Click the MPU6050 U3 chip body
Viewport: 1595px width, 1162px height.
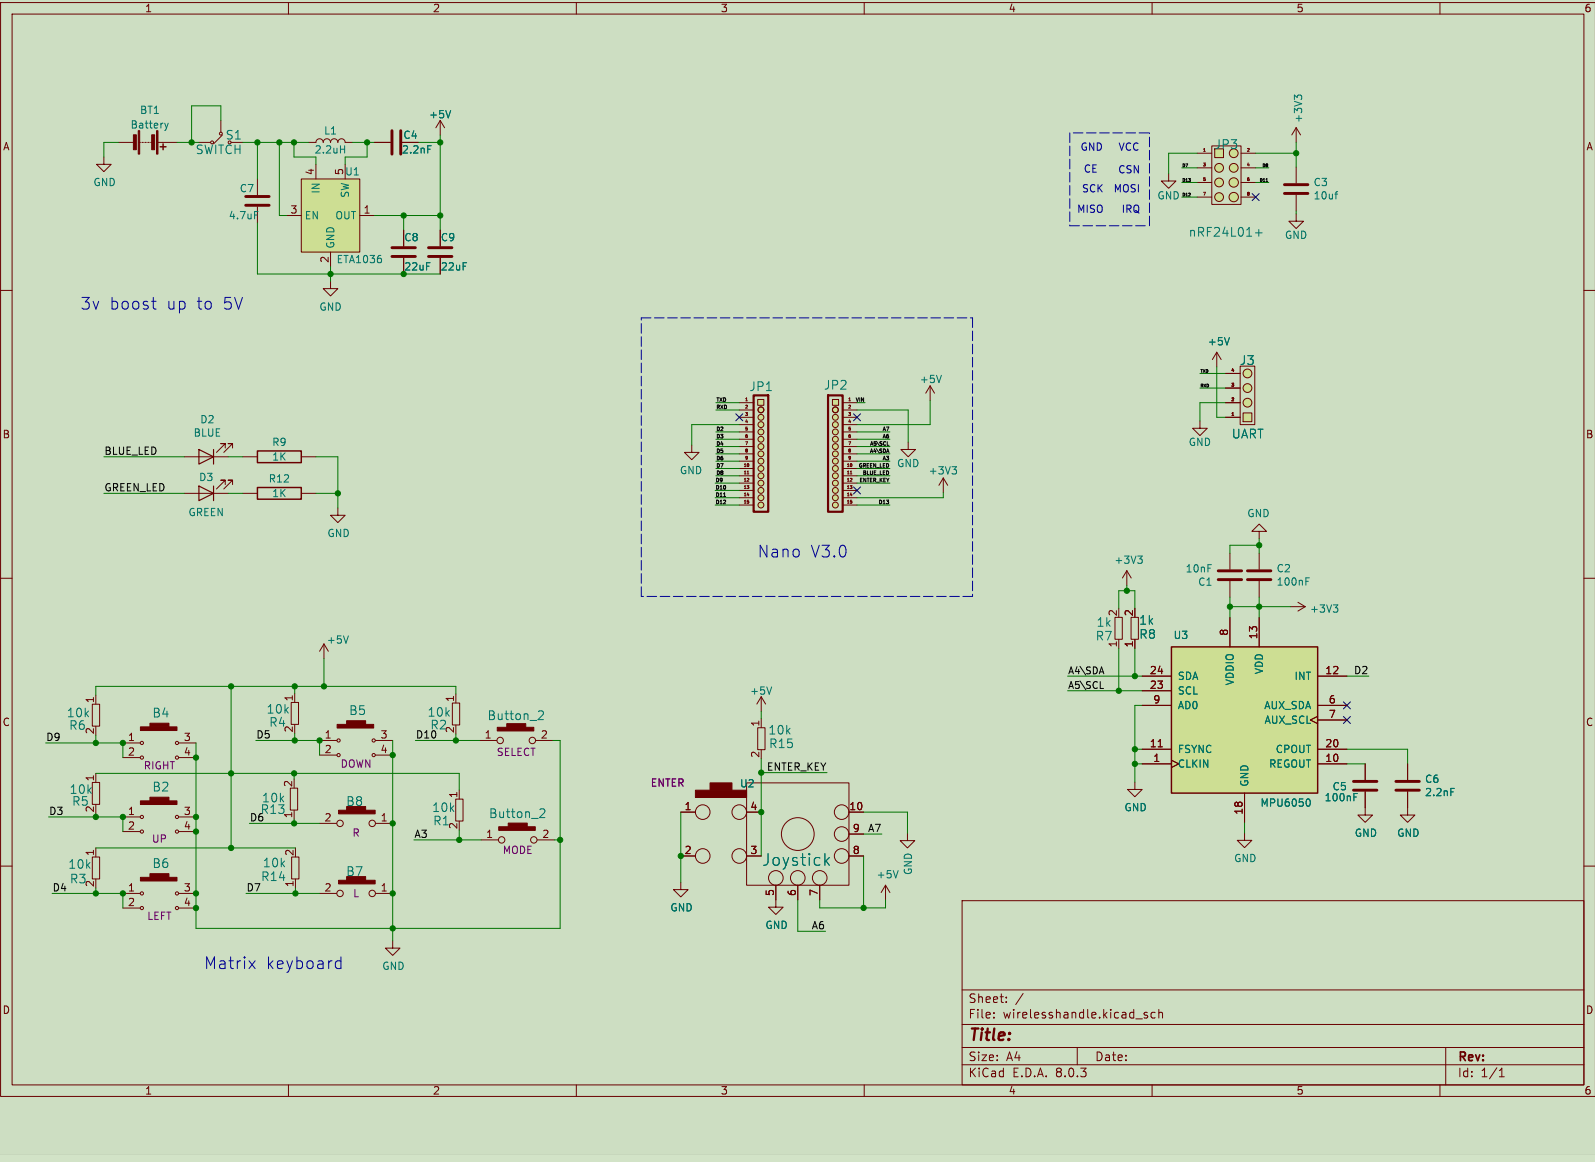click(x=1244, y=720)
